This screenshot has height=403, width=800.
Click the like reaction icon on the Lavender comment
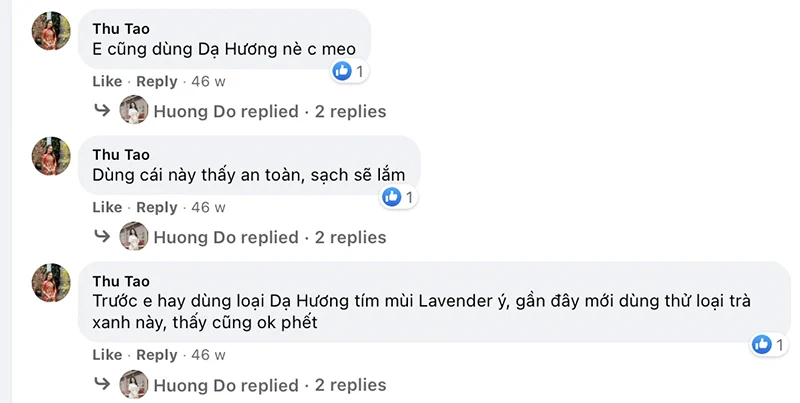point(761,344)
